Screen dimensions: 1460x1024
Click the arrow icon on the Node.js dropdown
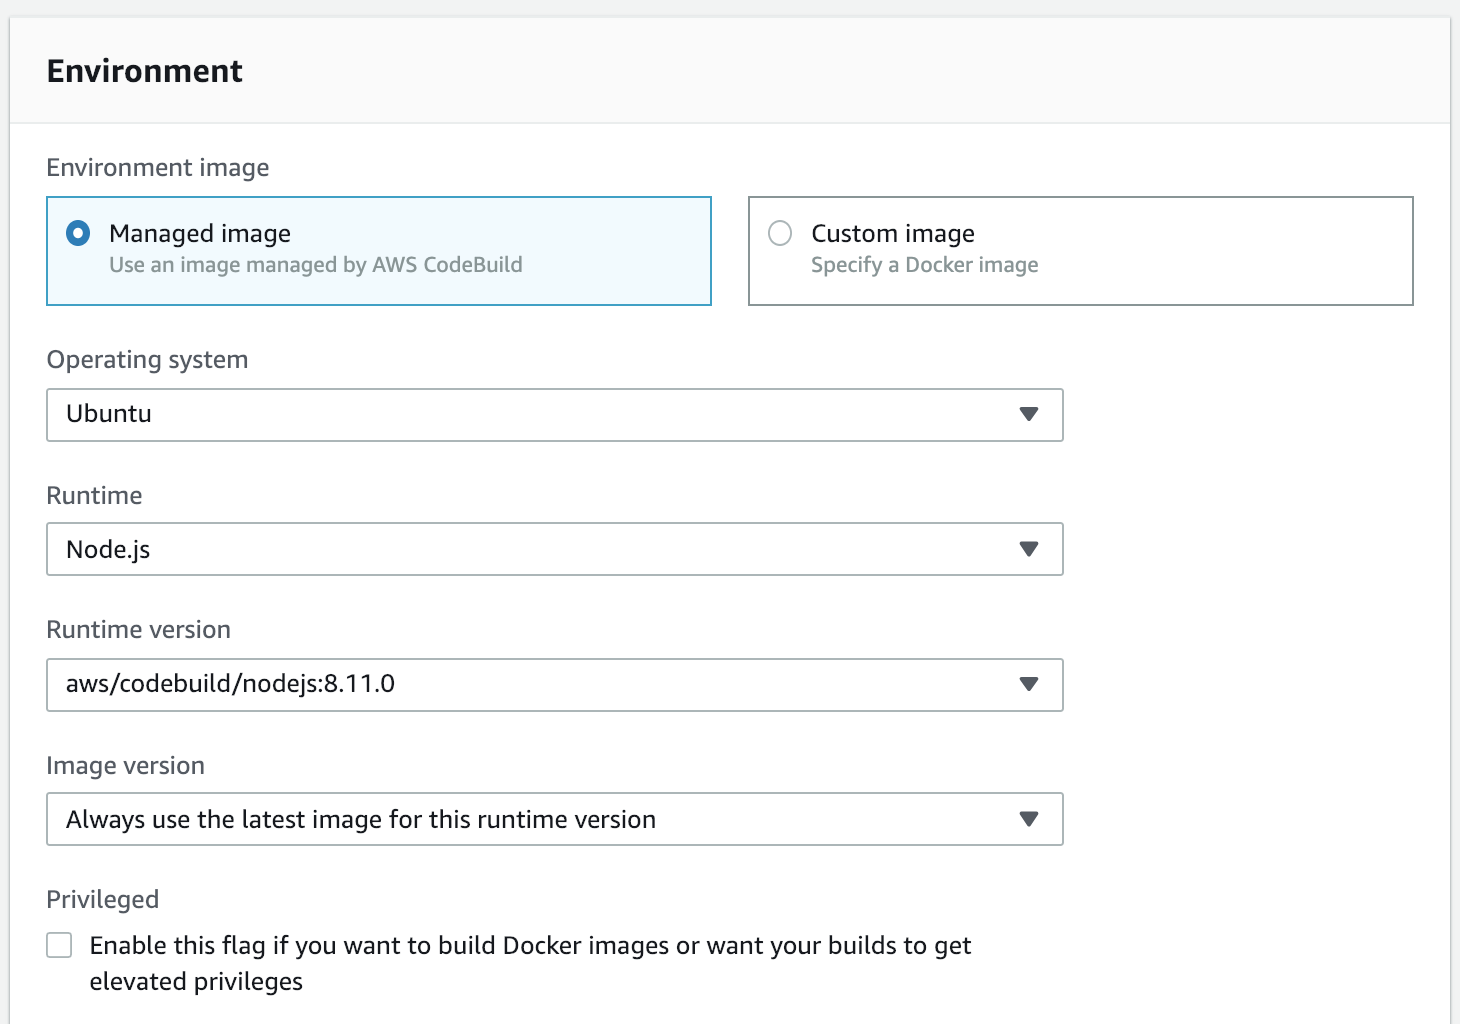(x=1028, y=549)
